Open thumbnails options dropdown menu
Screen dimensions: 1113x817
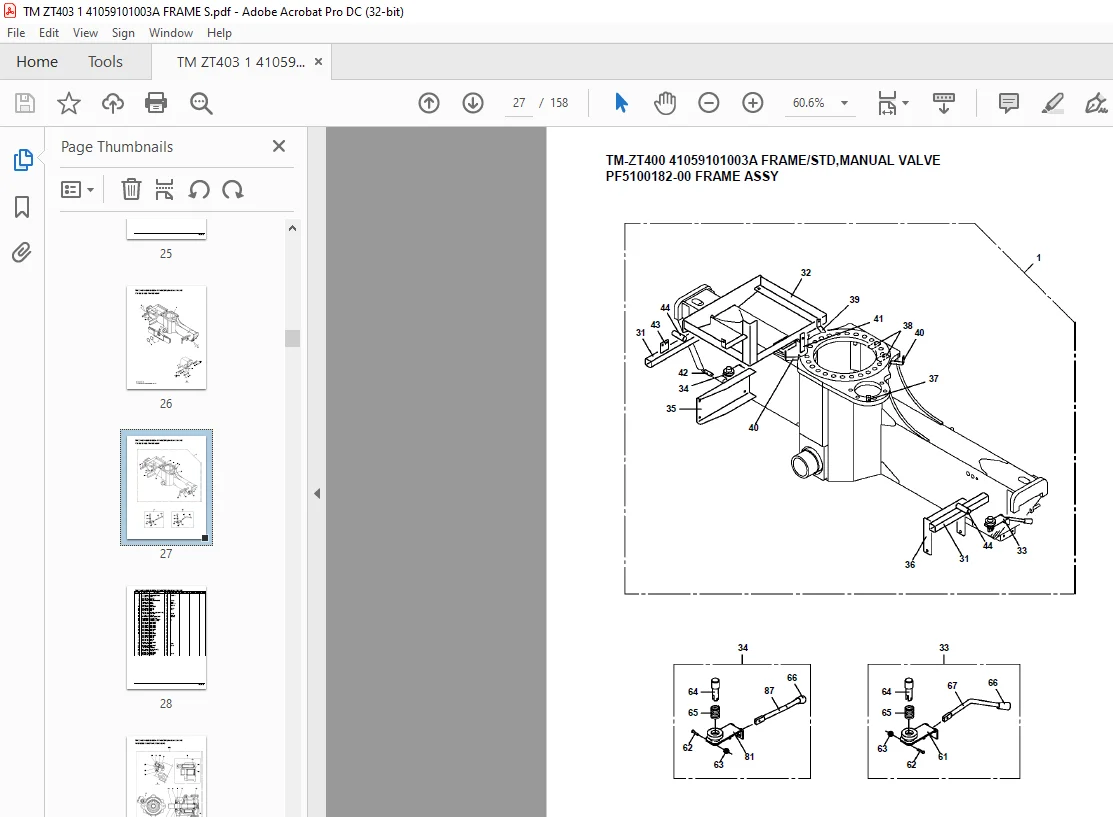77,190
